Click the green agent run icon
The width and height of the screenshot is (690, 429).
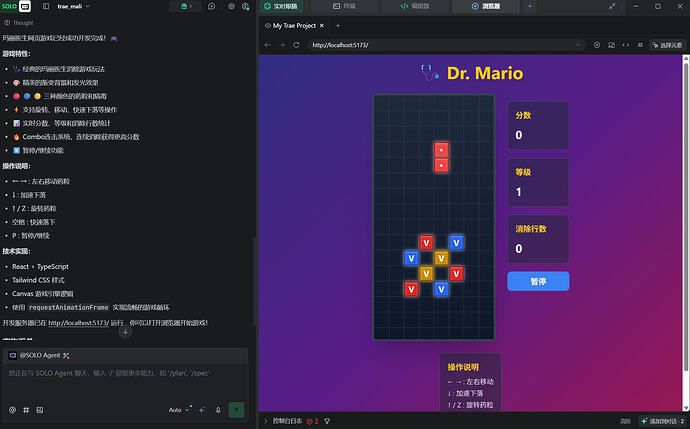point(187,6)
